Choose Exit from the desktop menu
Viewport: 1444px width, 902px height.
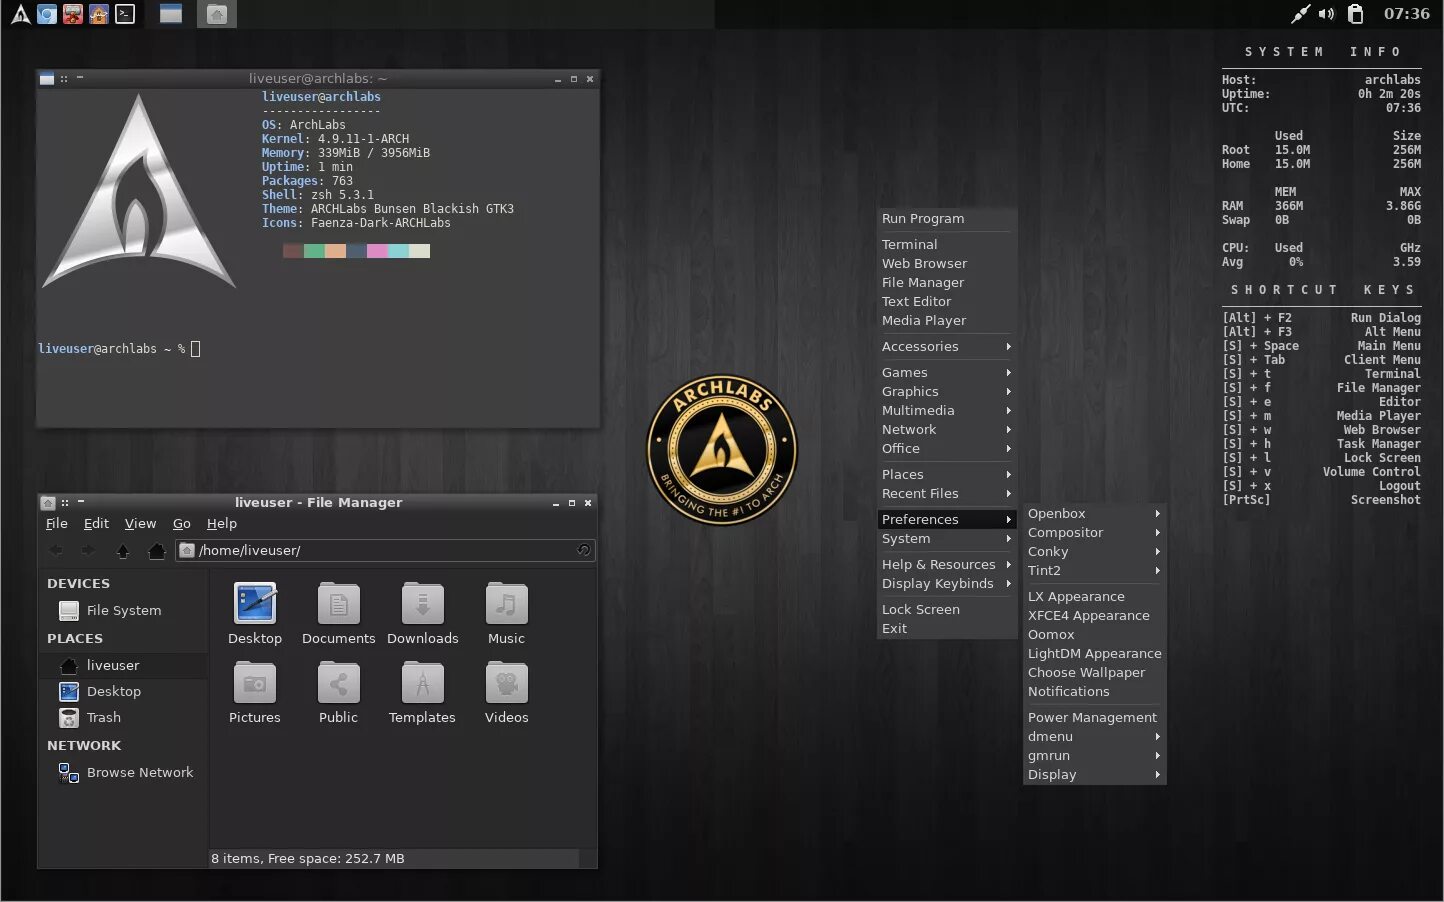[947, 628]
